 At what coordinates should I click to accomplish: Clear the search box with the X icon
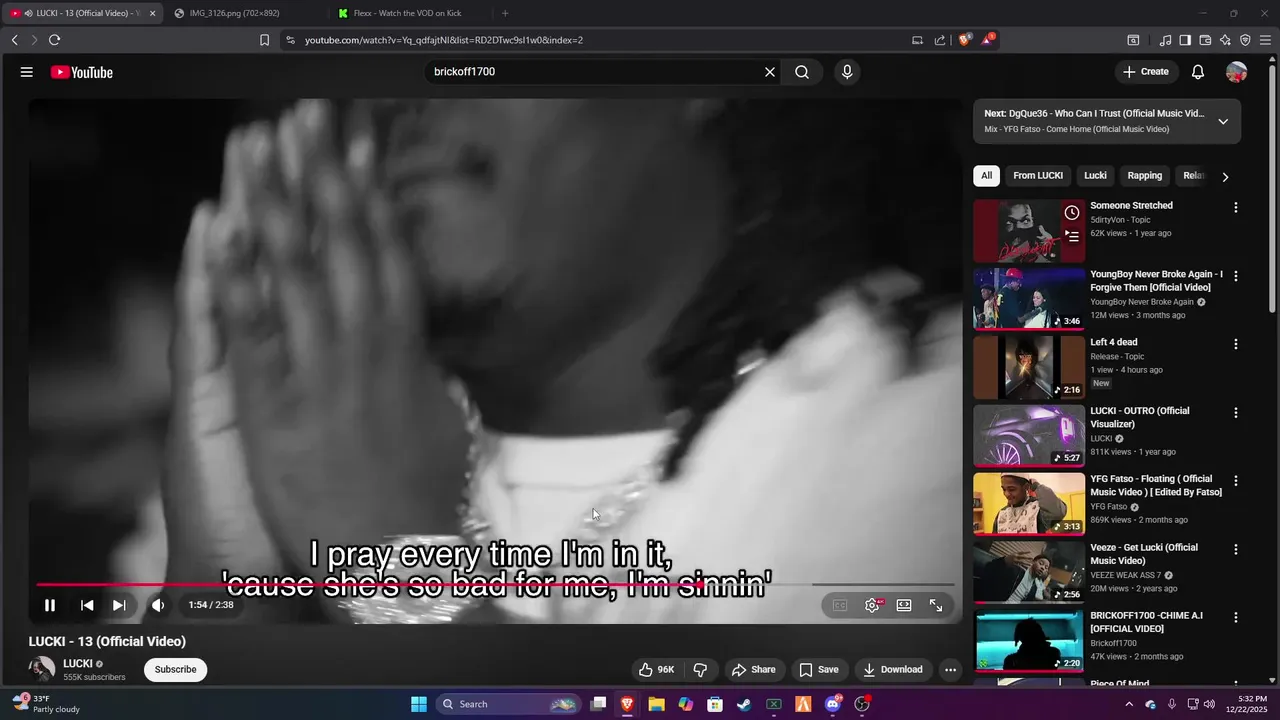pos(770,72)
